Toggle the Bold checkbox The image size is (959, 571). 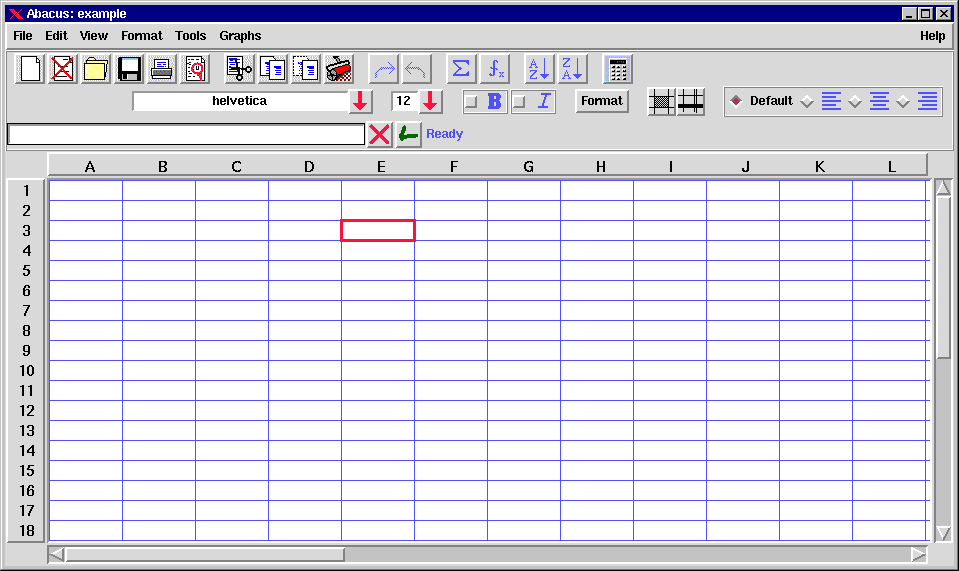(471, 101)
